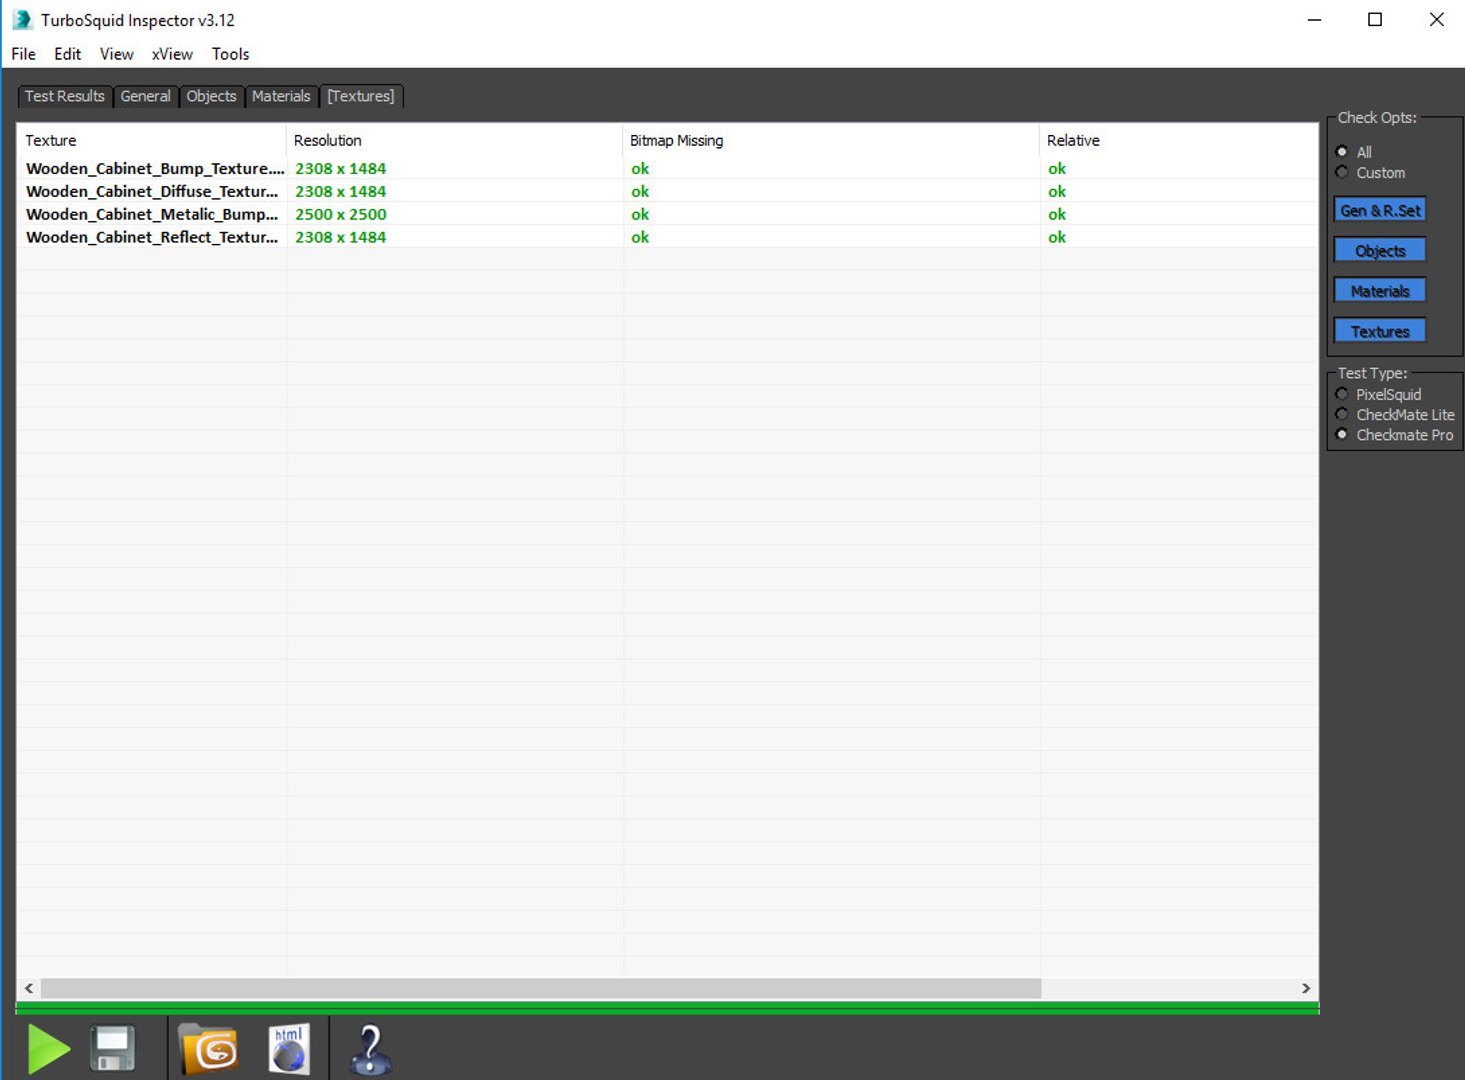Click the blue Objects check button

[1380, 251]
